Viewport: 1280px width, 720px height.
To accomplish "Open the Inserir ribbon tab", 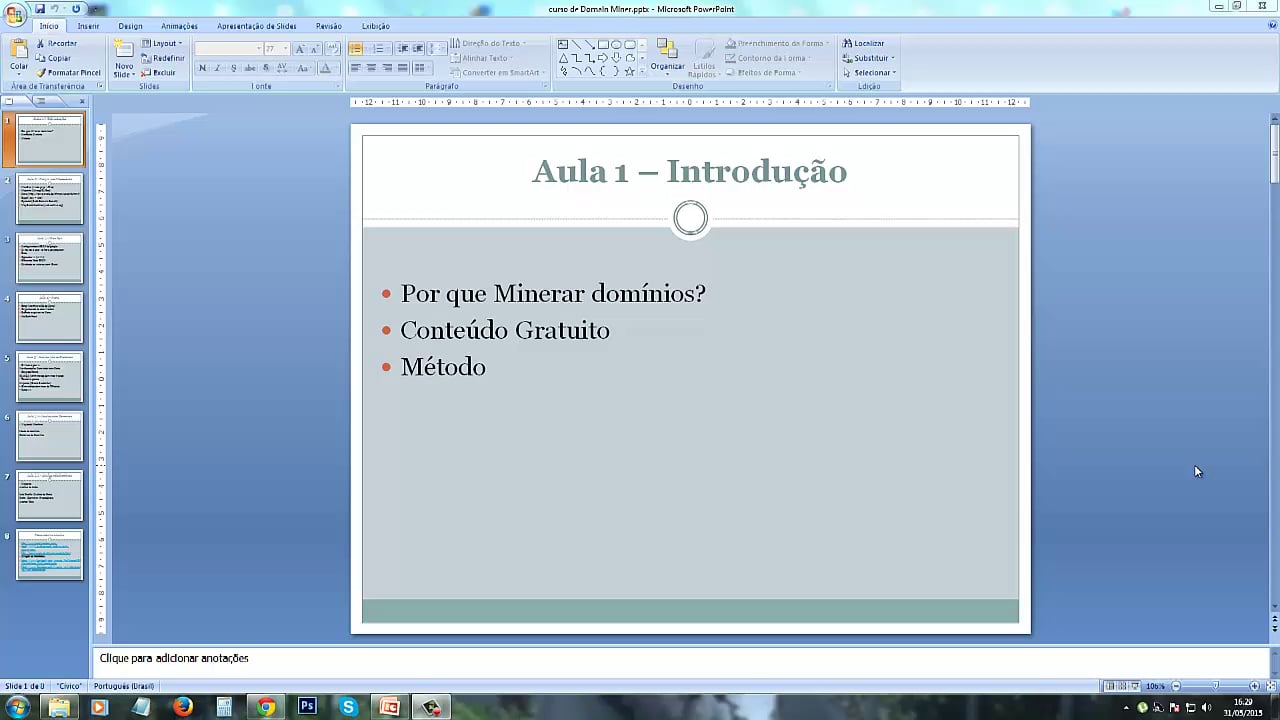I will coord(88,26).
